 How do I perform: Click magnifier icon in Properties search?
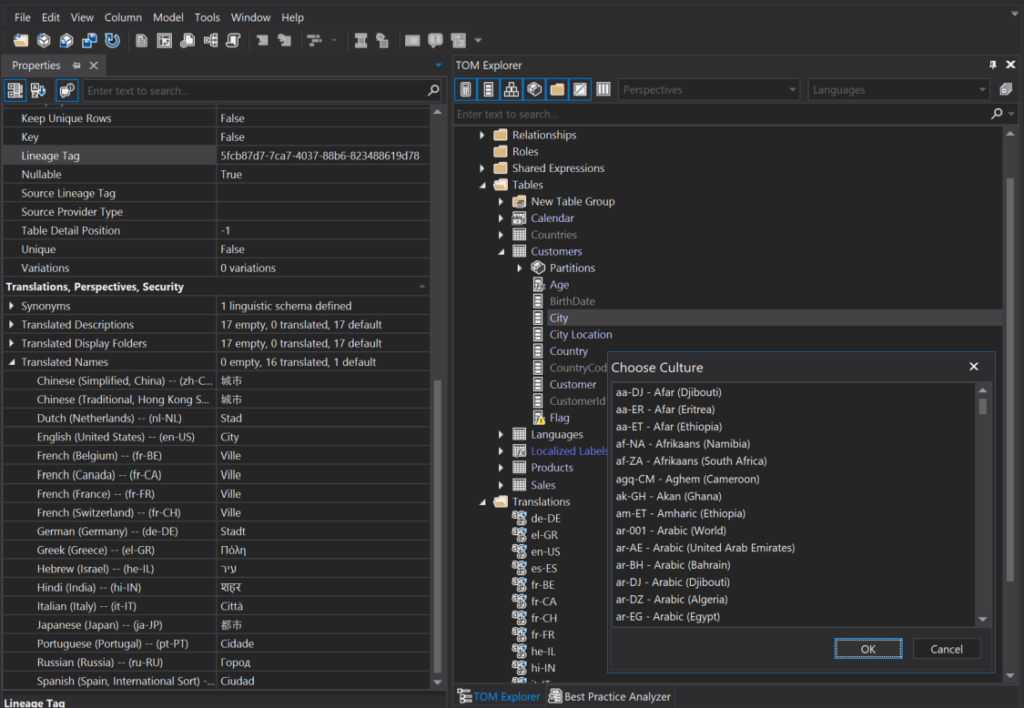coord(433,90)
